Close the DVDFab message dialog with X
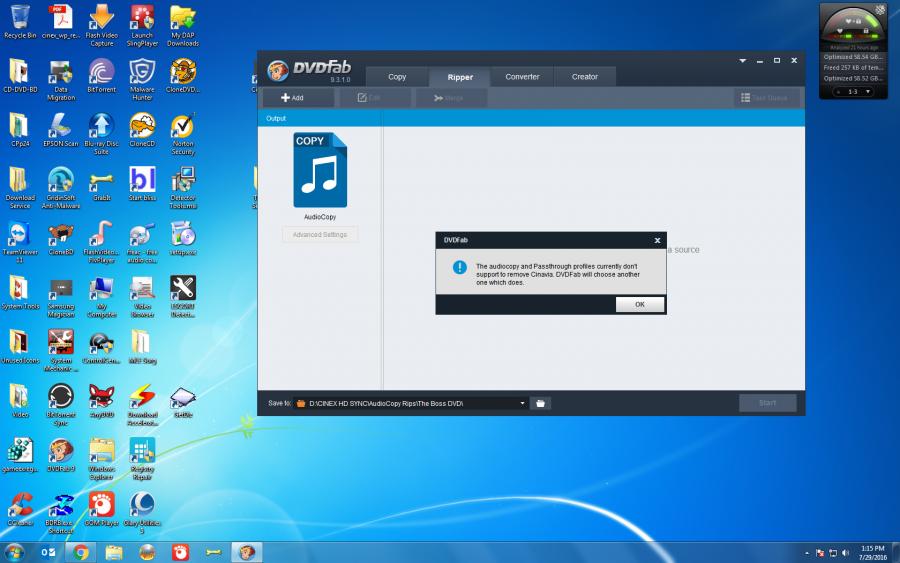The width and height of the screenshot is (900, 563). coord(657,240)
